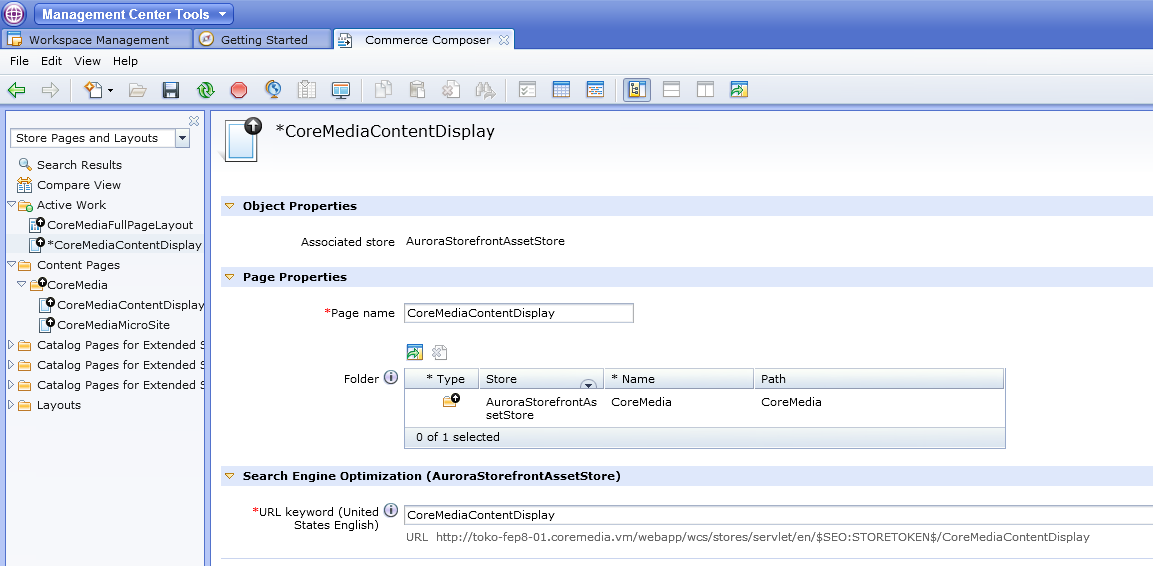1153x566 pixels.
Task: Toggle the horizontal split view button
Action: (x=671, y=90)
